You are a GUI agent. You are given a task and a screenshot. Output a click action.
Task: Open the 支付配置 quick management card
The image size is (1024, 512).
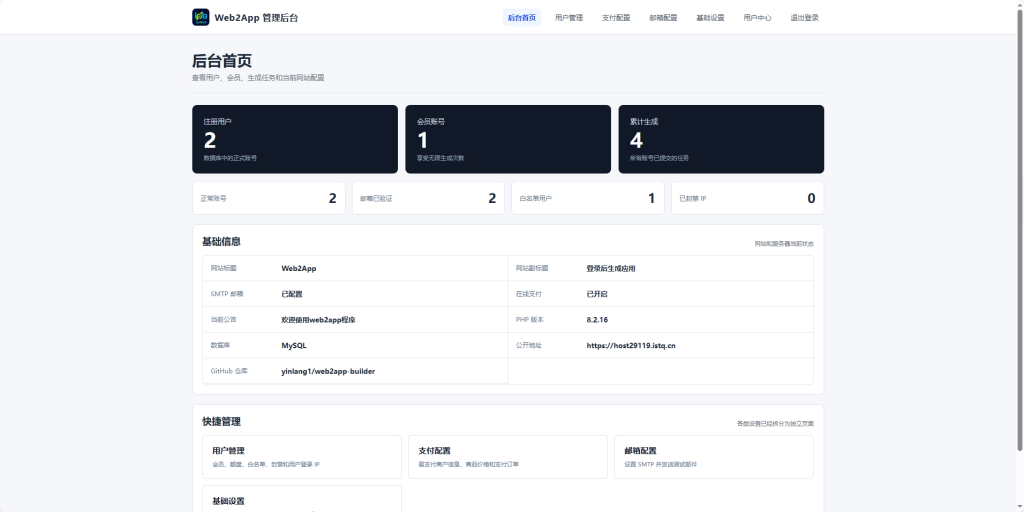tap(508, 456)
